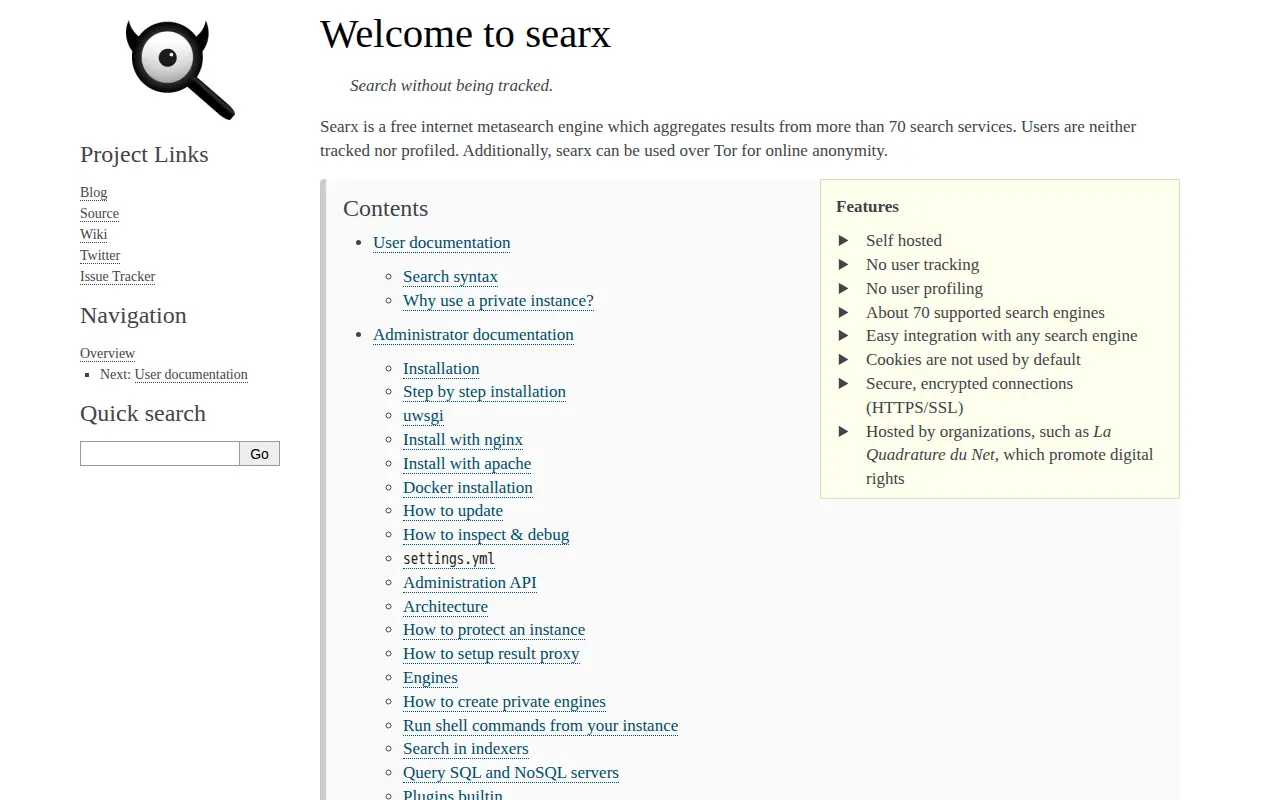Open the settings.yml reference link
Viewport: 1280px width, 800px height.
point(449,558)
